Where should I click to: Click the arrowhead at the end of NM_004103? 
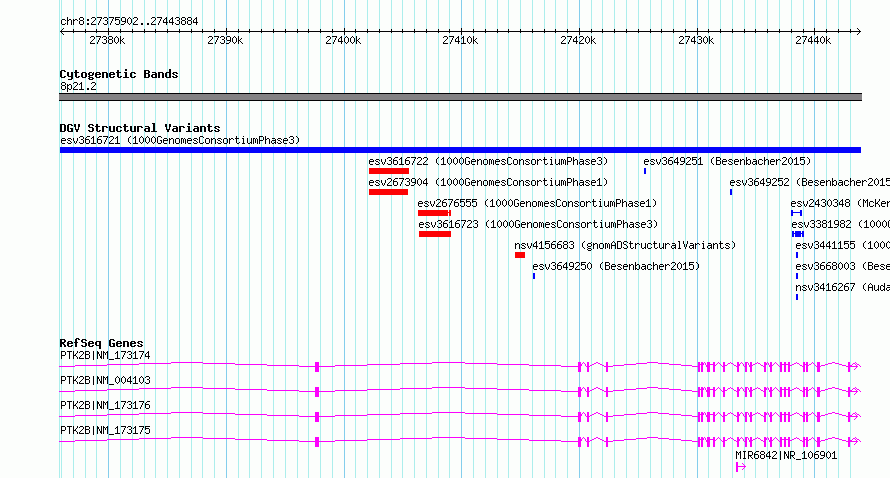857,392
